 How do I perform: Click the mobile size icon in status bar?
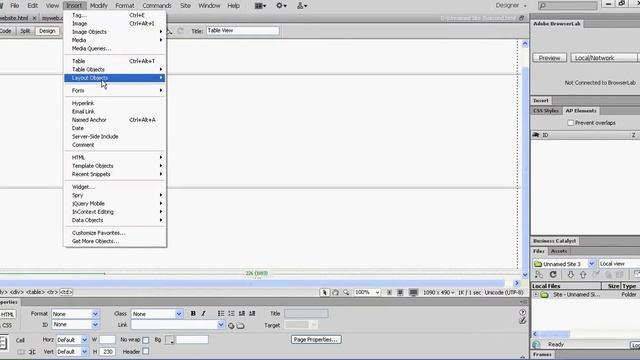[389, 292]
